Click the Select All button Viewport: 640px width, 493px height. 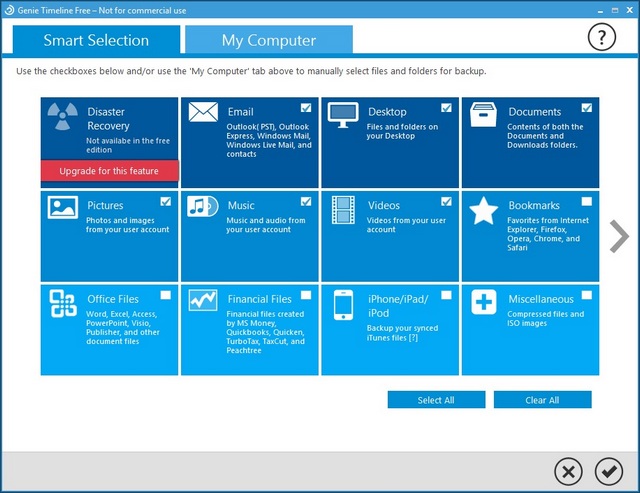click(x=436, y=400)
